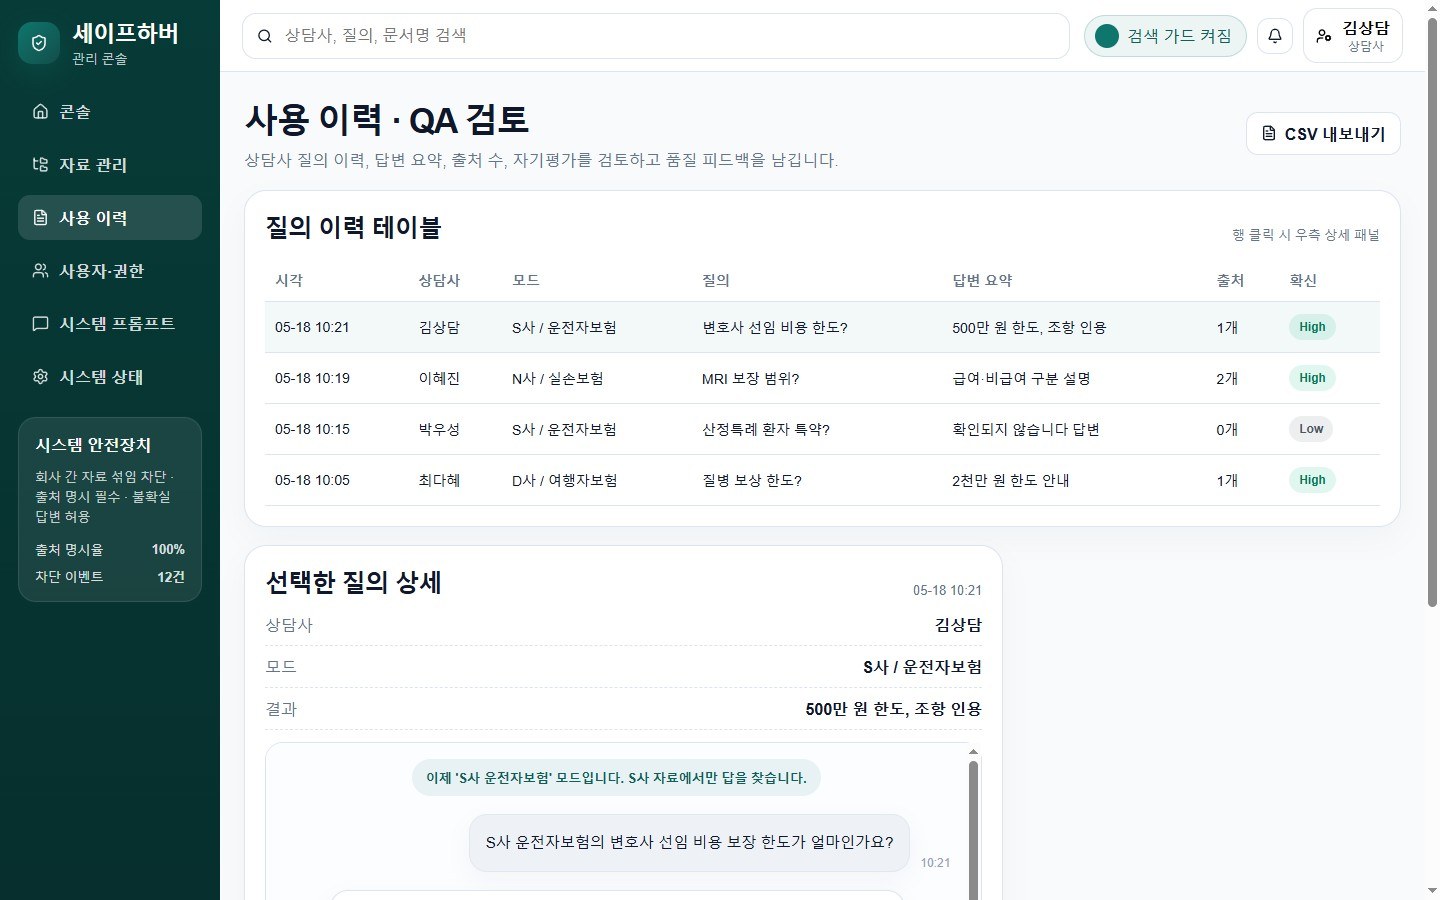Go to 자료 관리 in sidebar
The height and width of the screenshot is (900, 1440).
point(110,164)
